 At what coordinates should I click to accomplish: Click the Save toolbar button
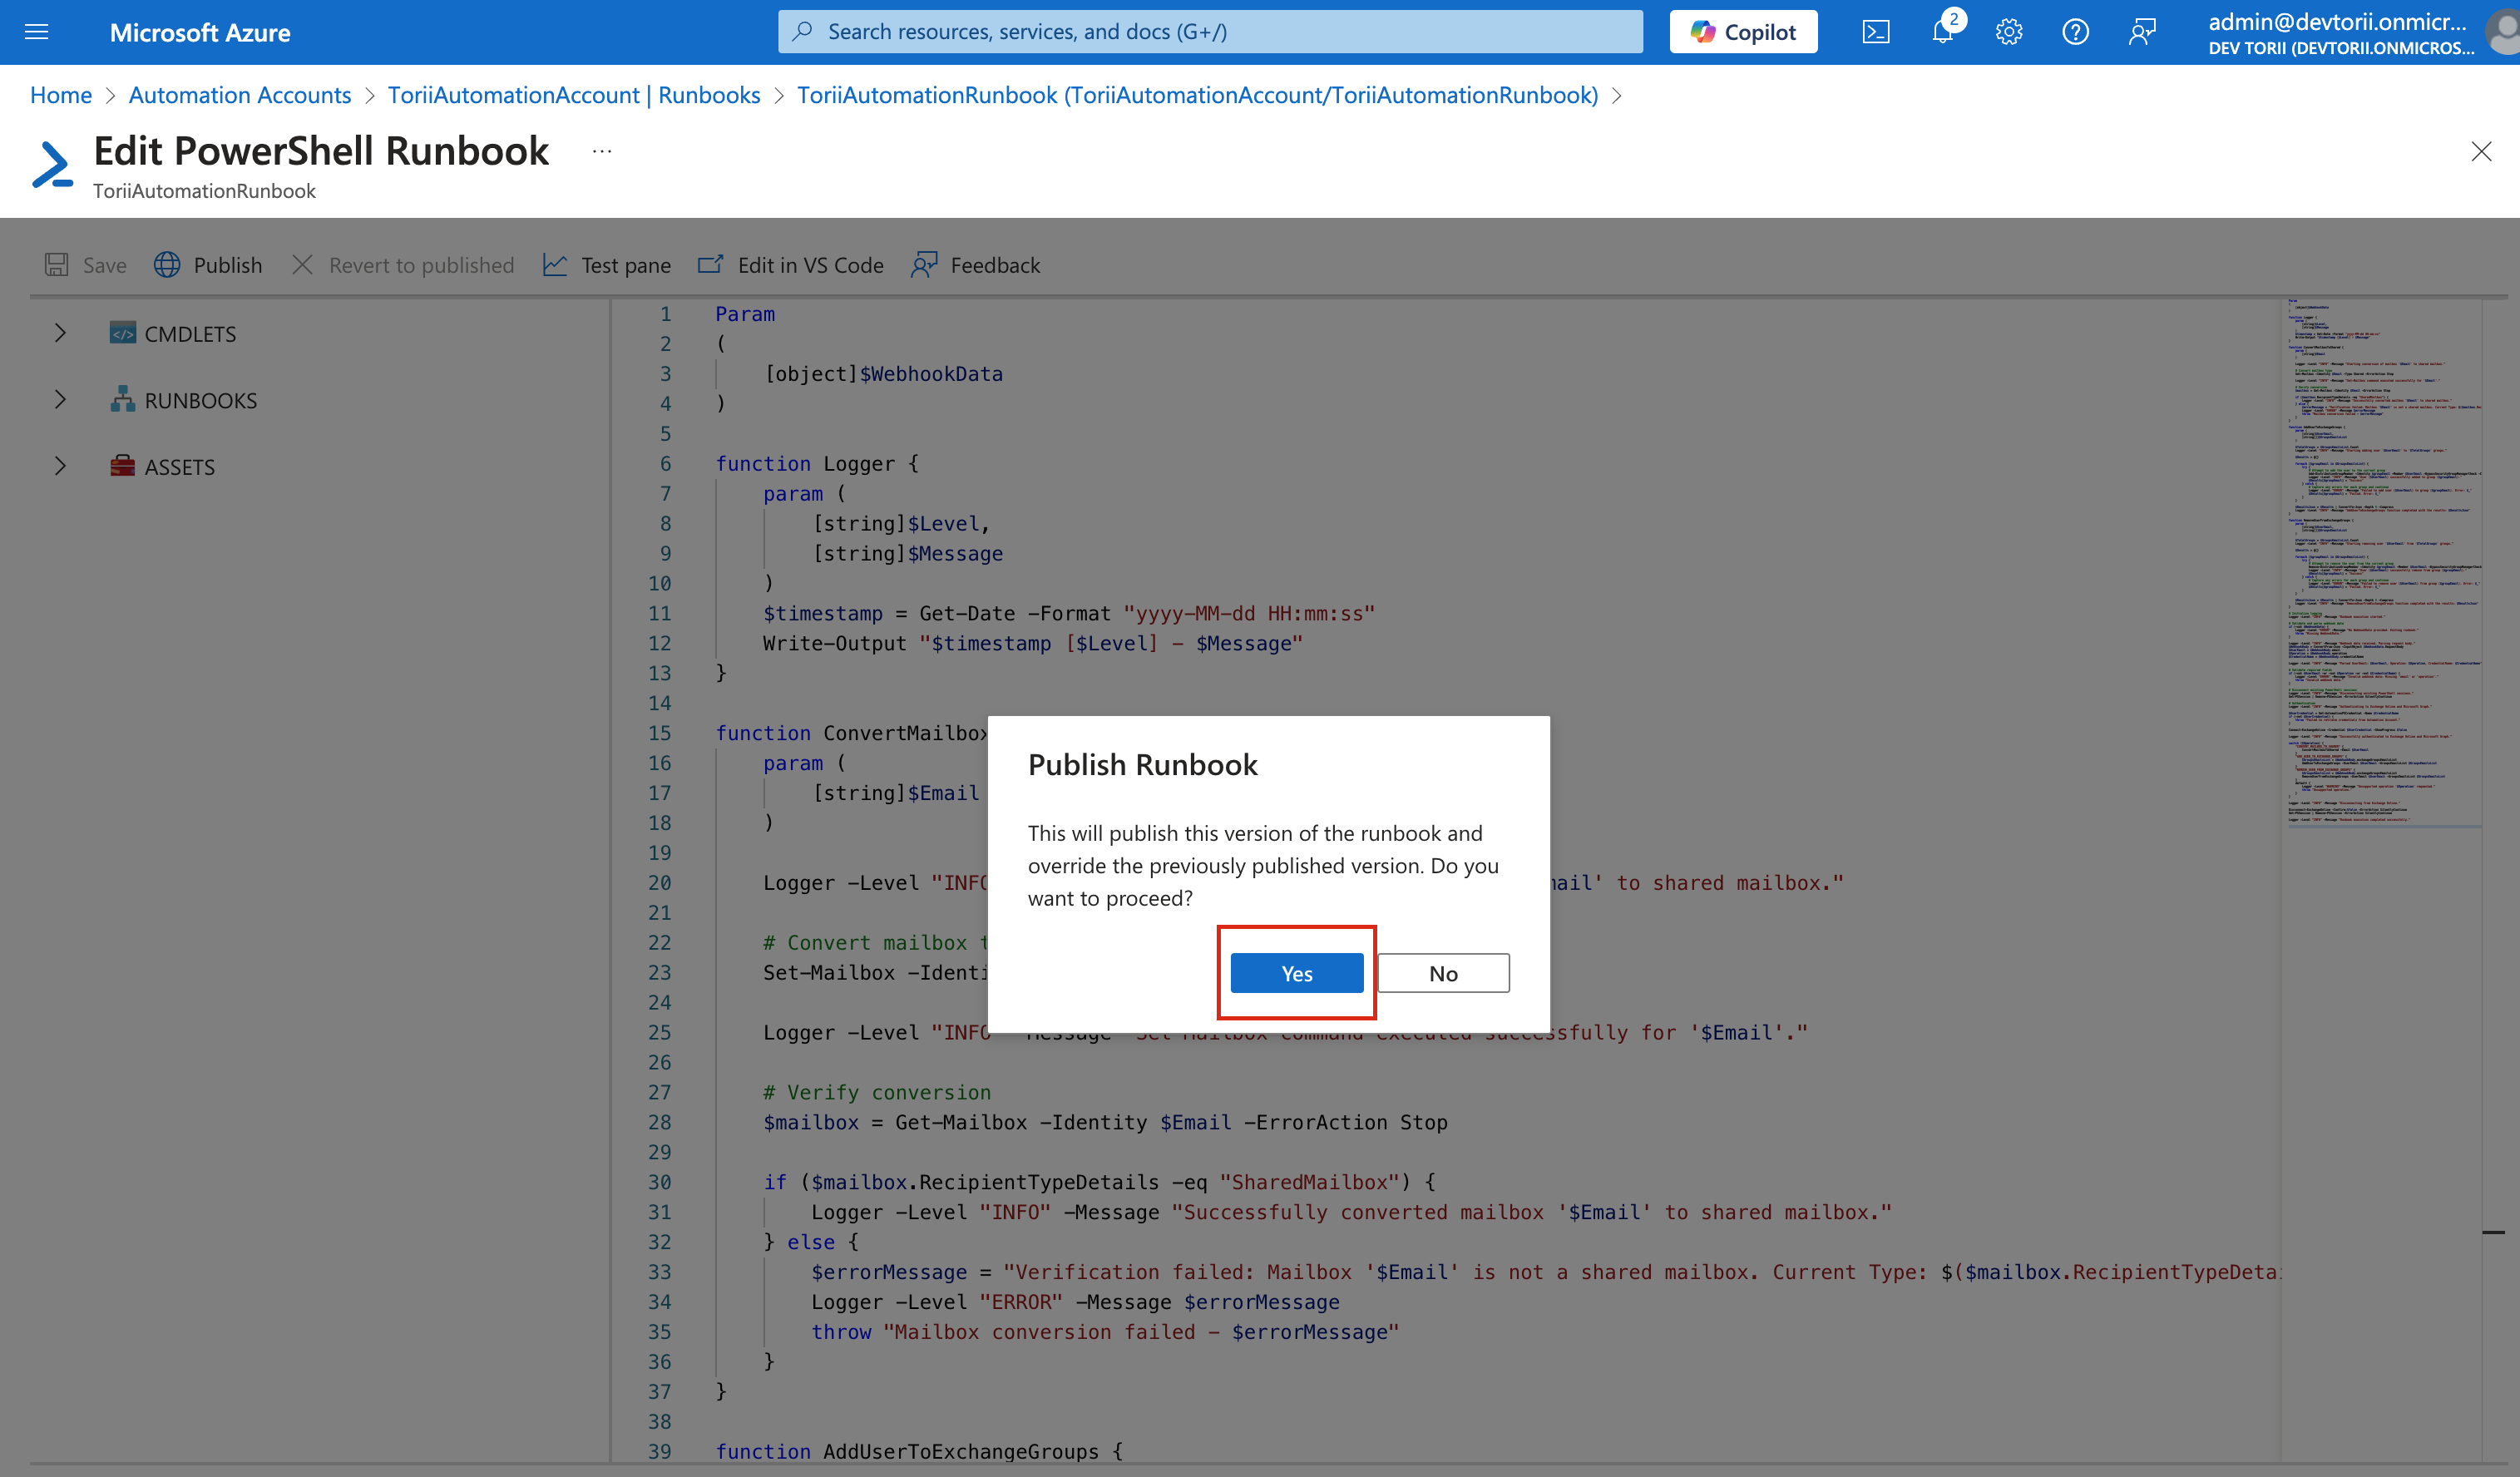[x=86, y=265]
